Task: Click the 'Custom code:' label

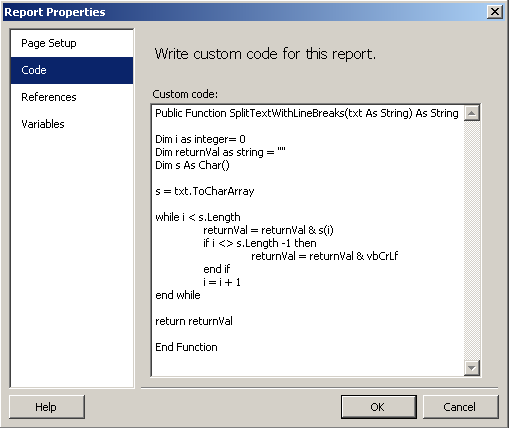Action: pyautogui.click(x=185, y=94)
